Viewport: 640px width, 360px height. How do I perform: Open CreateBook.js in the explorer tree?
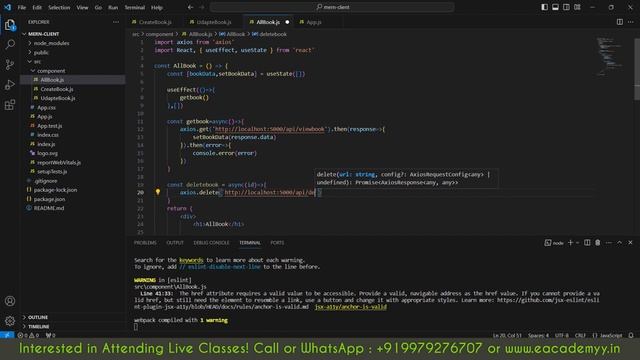57,89
